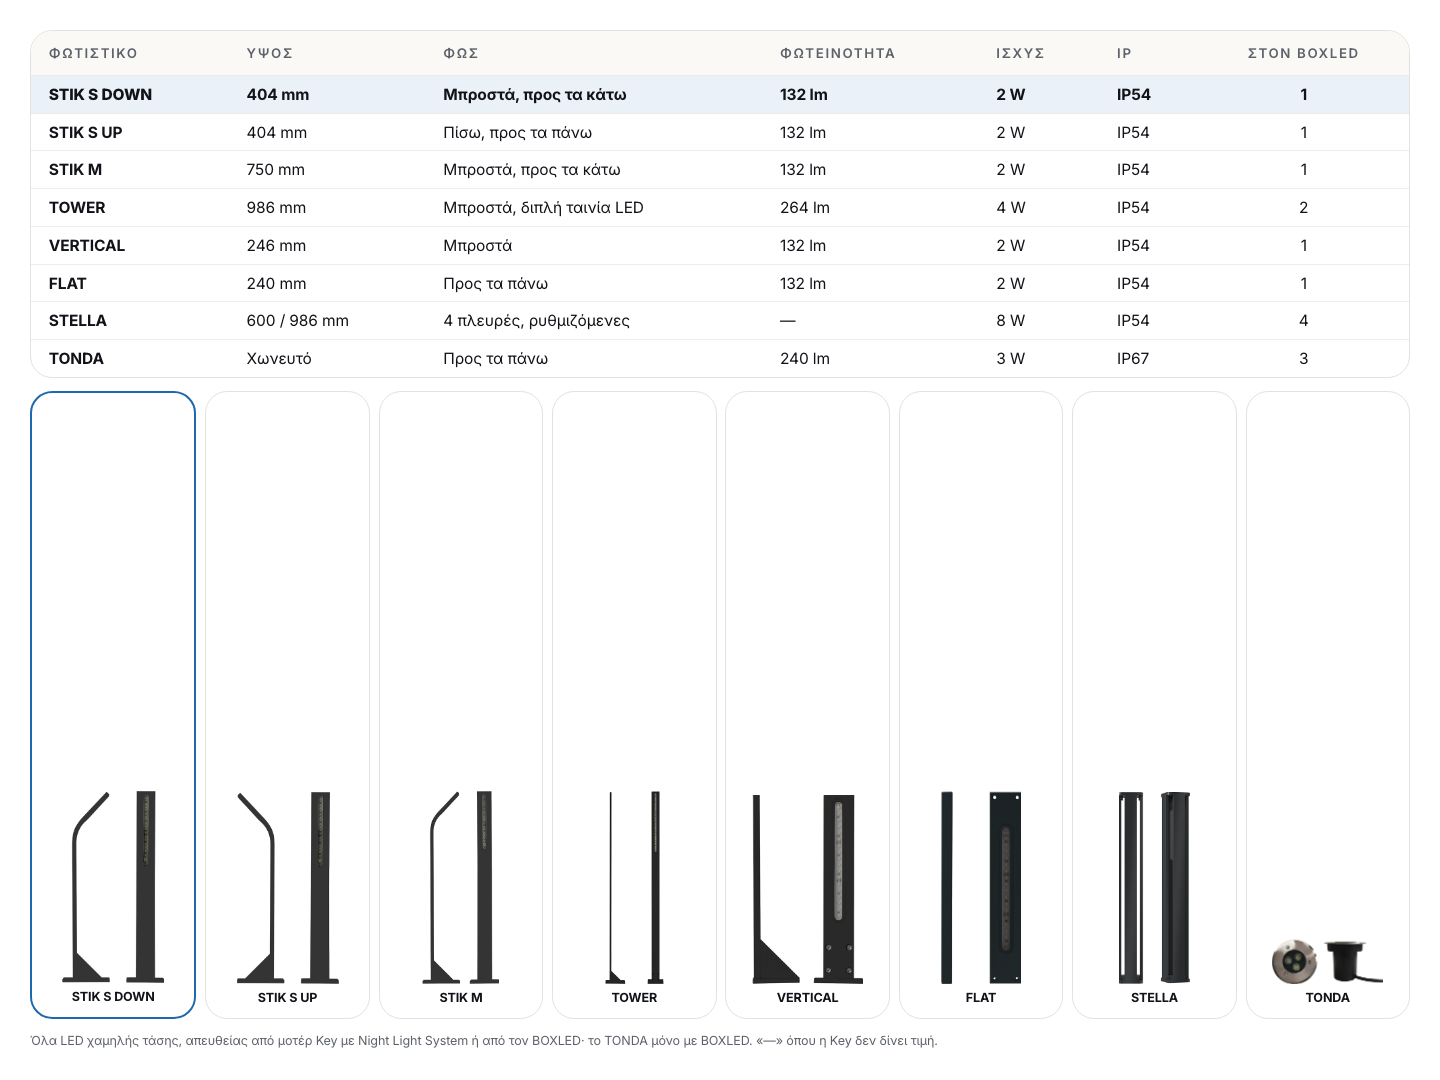Select the STELLA product card
Image resolution: width=1440 pixels, height=1080 pixels.
pos(1154,705)
